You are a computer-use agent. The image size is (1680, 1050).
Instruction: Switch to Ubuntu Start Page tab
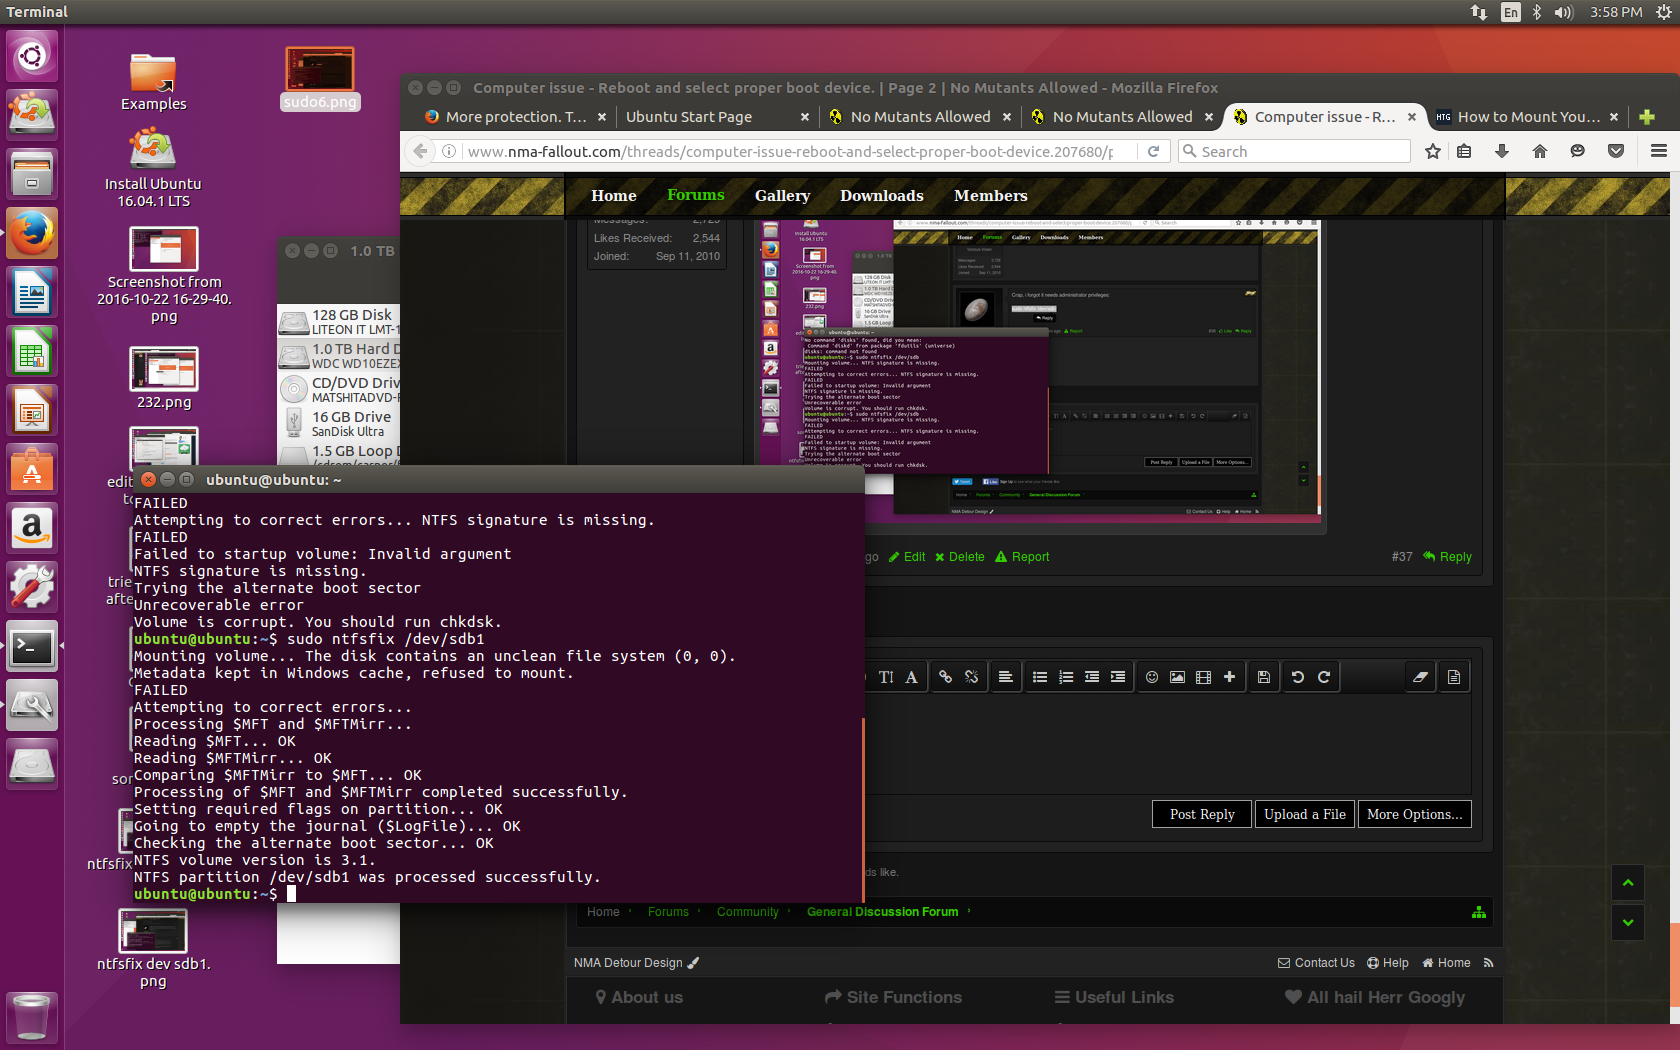[714, 117]
